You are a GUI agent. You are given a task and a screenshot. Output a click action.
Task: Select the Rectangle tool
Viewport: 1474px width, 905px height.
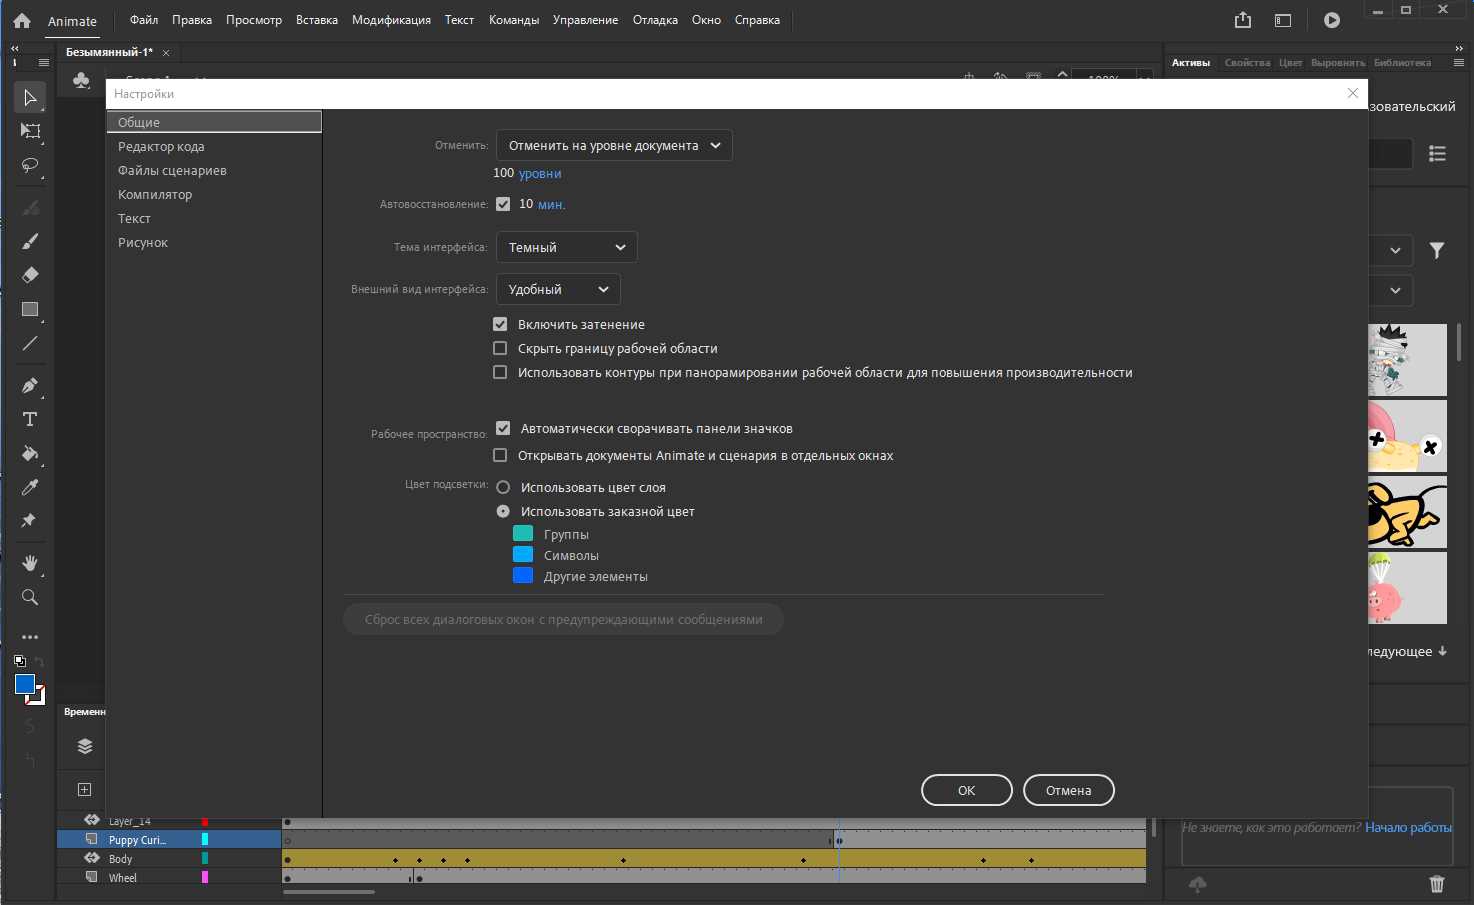tap(30, 309)
